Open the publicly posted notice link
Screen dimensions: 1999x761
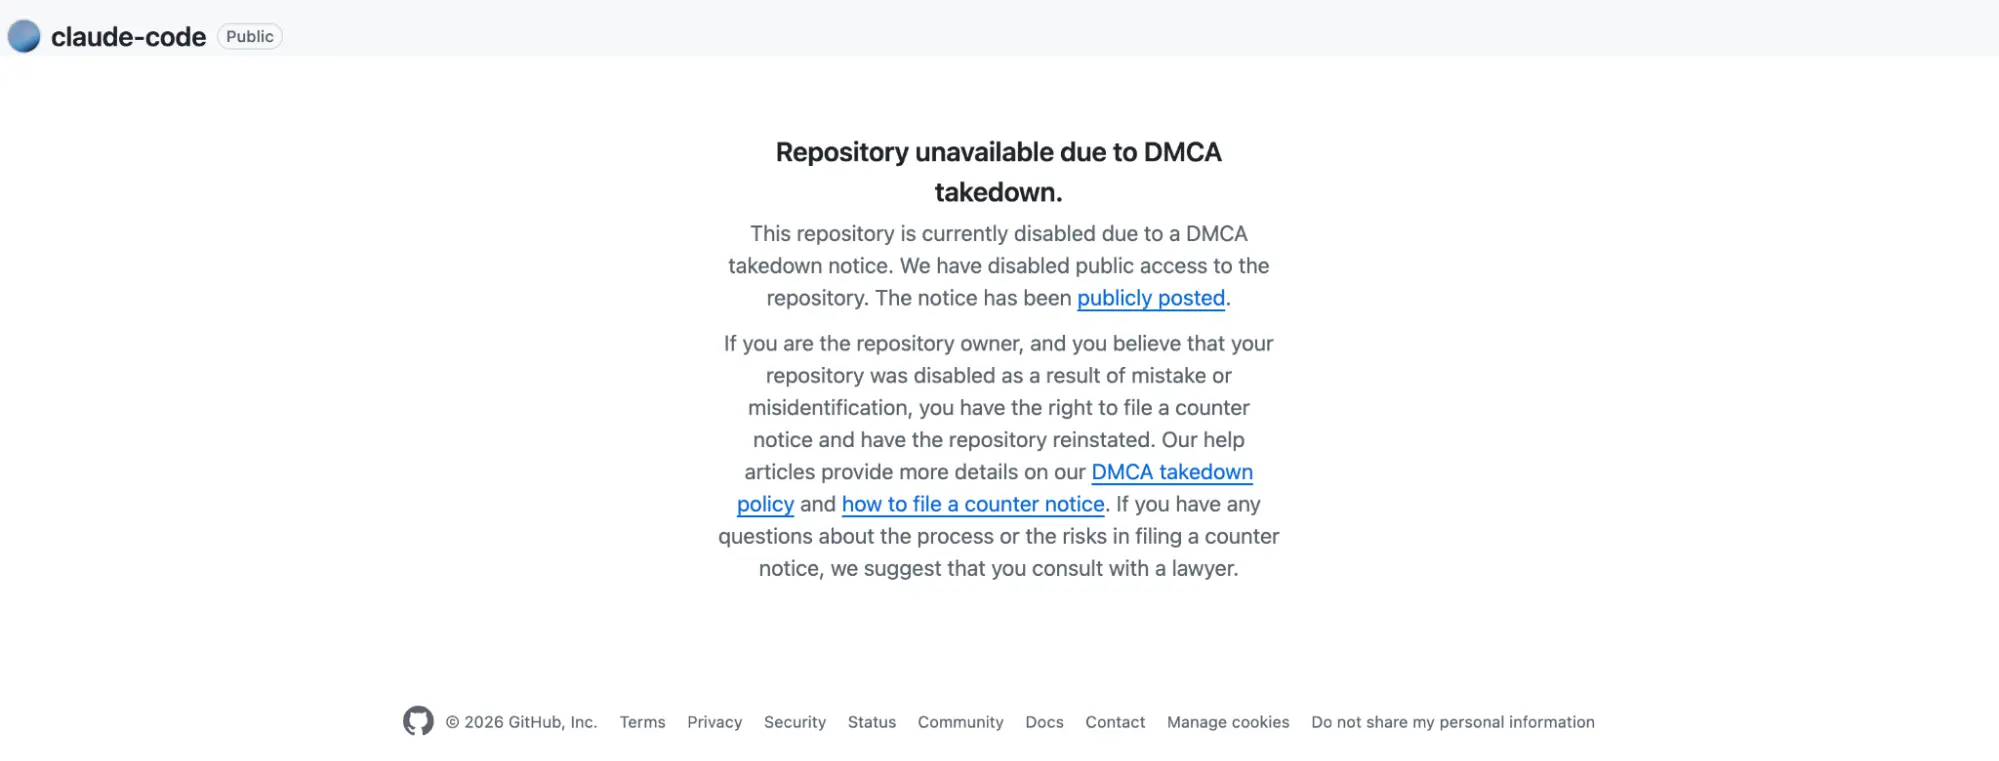tap(1151, 298)
